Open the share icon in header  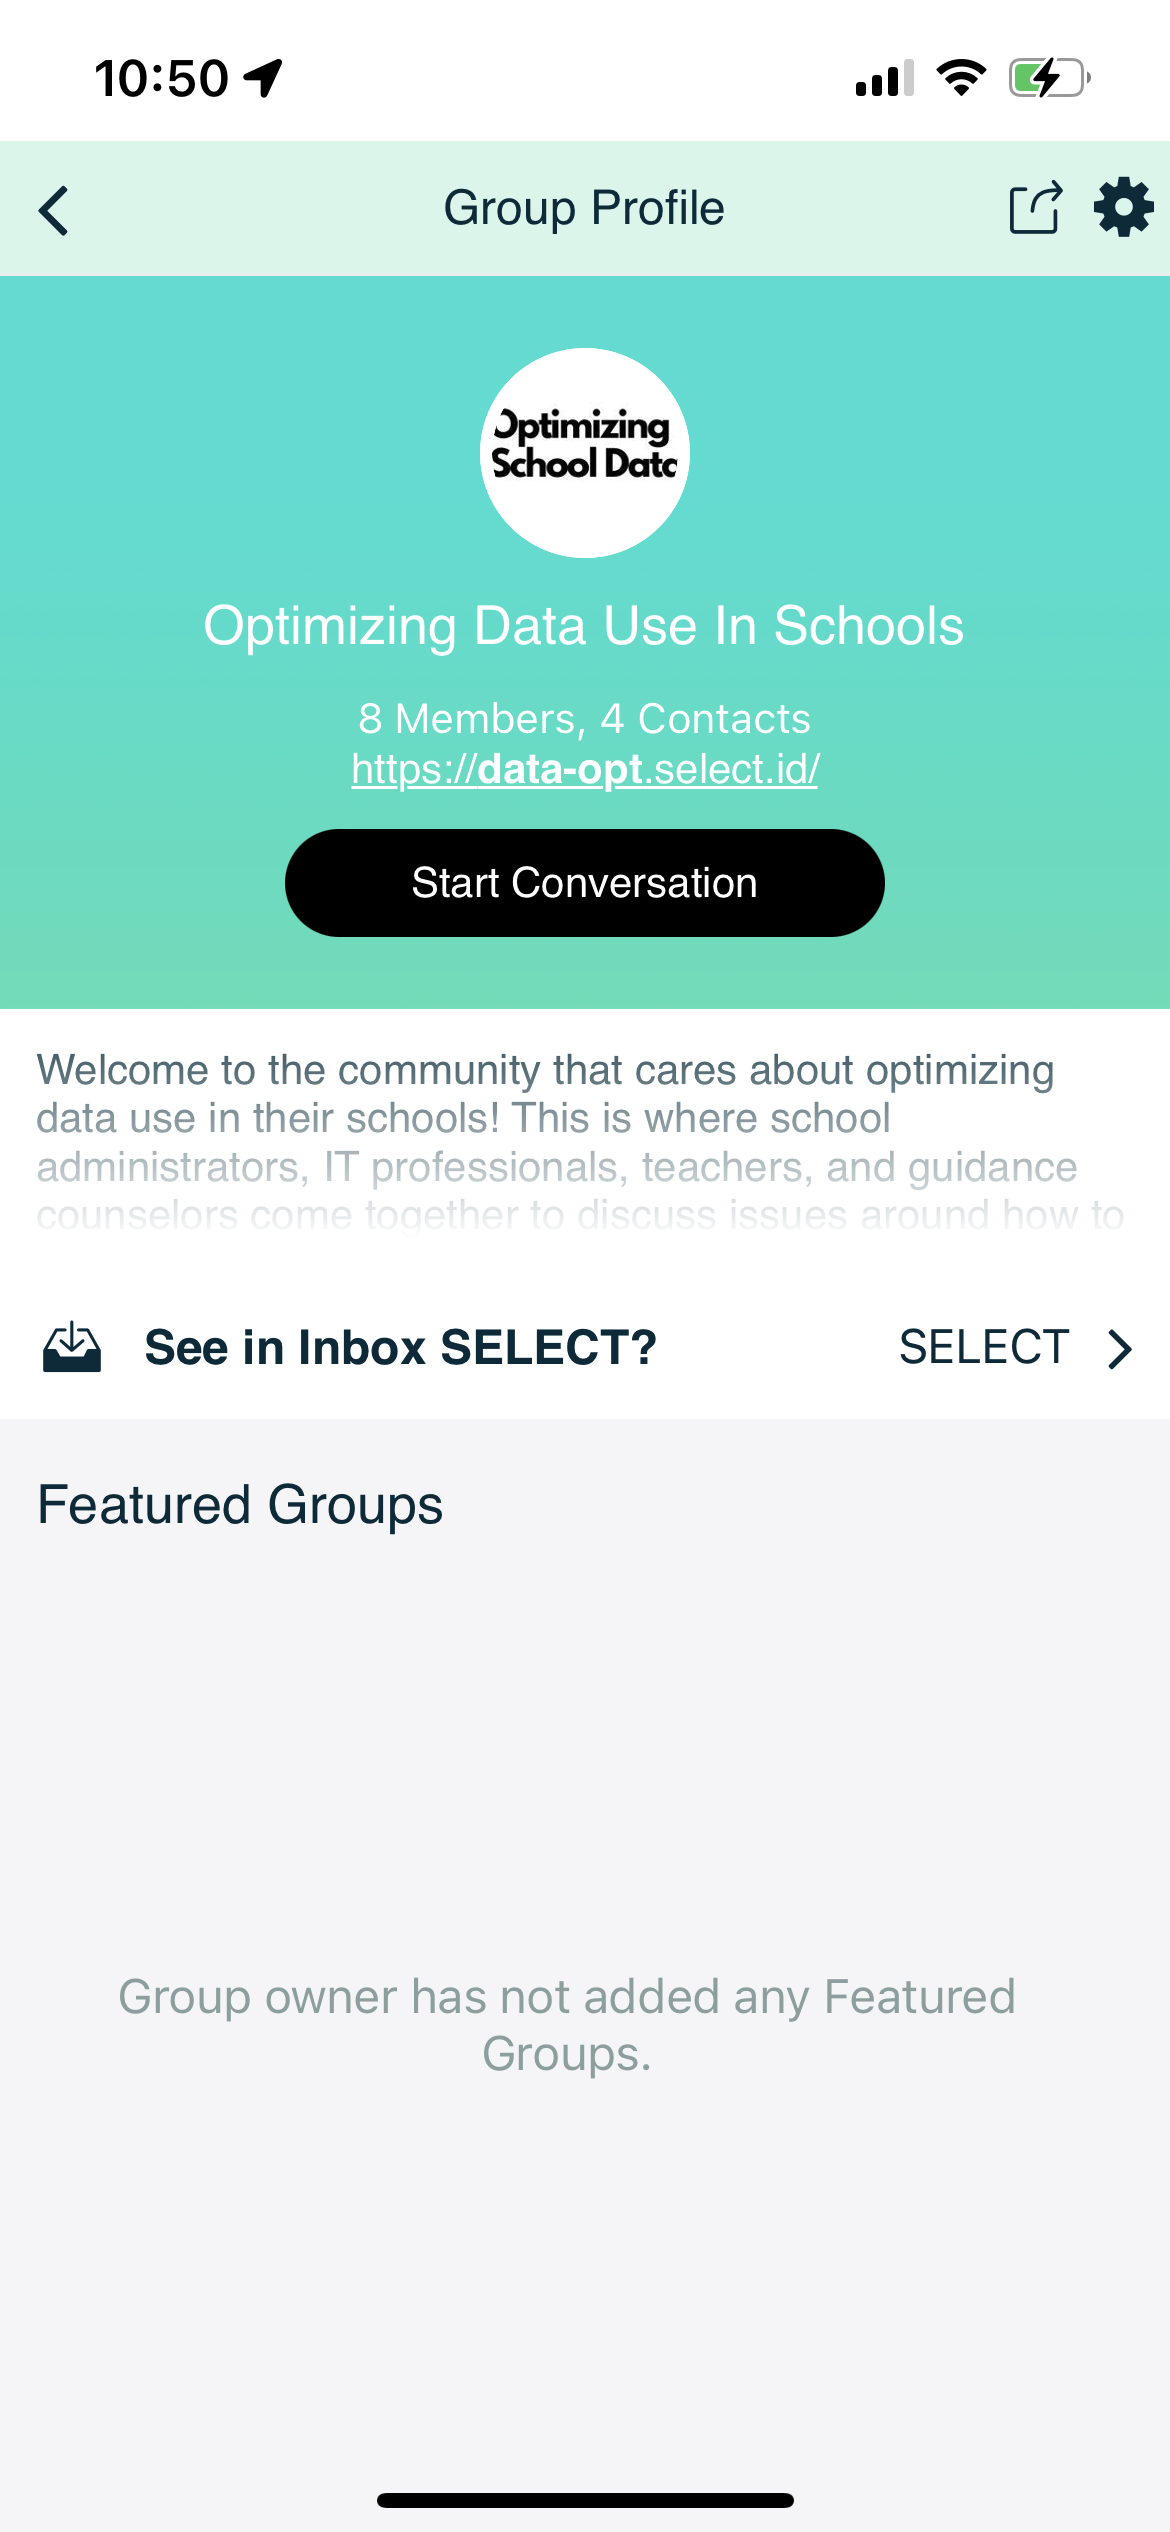[1034, 208]
